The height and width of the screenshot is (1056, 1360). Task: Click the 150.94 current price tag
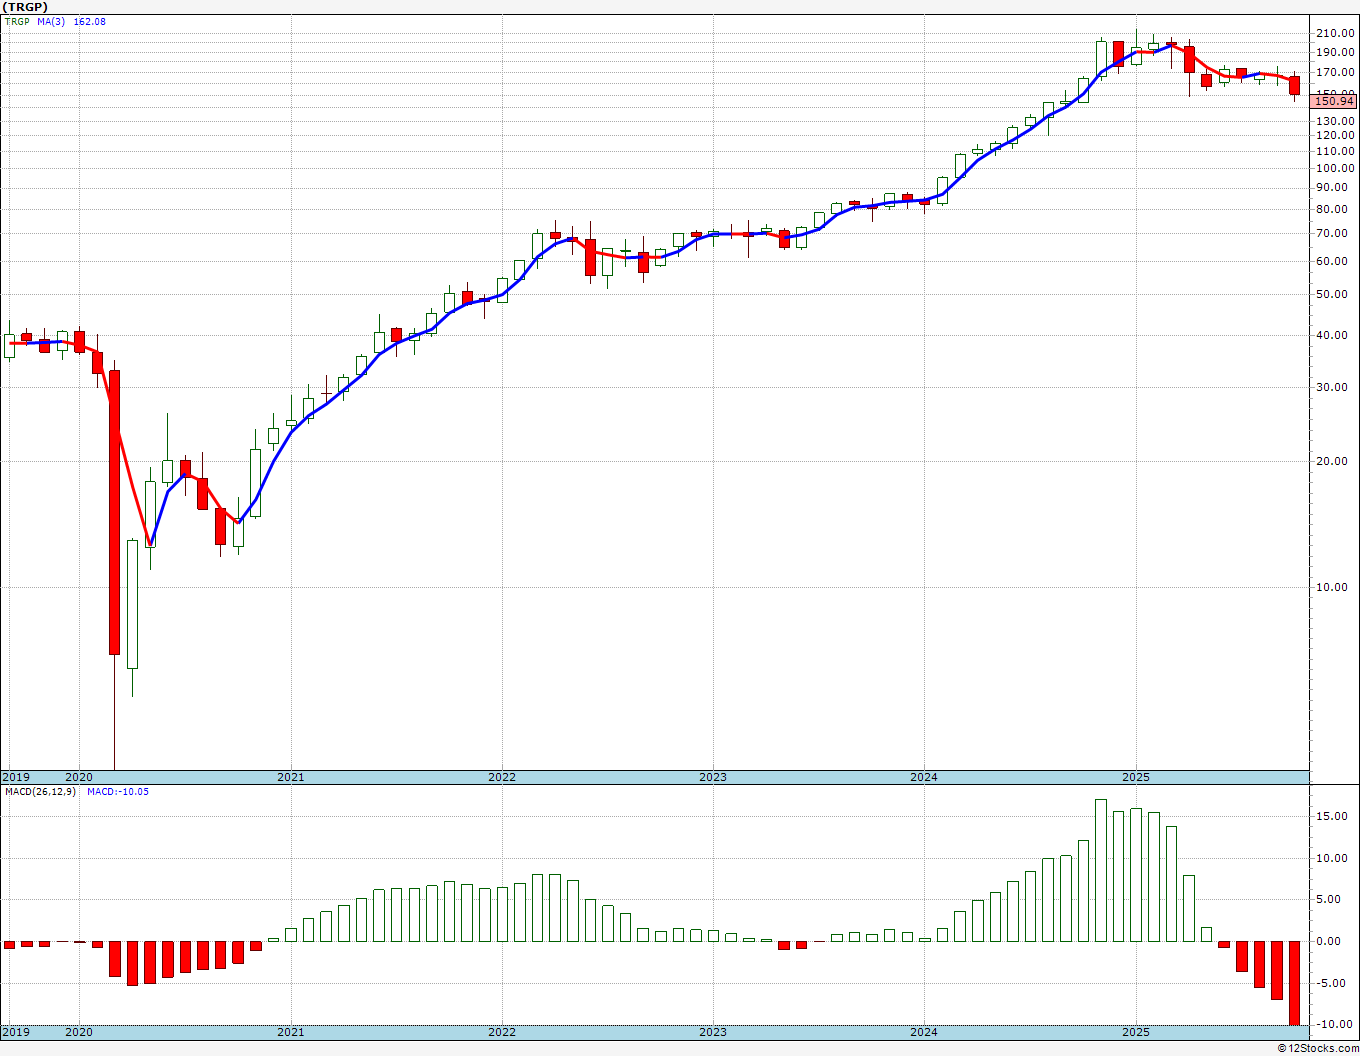1334,101
